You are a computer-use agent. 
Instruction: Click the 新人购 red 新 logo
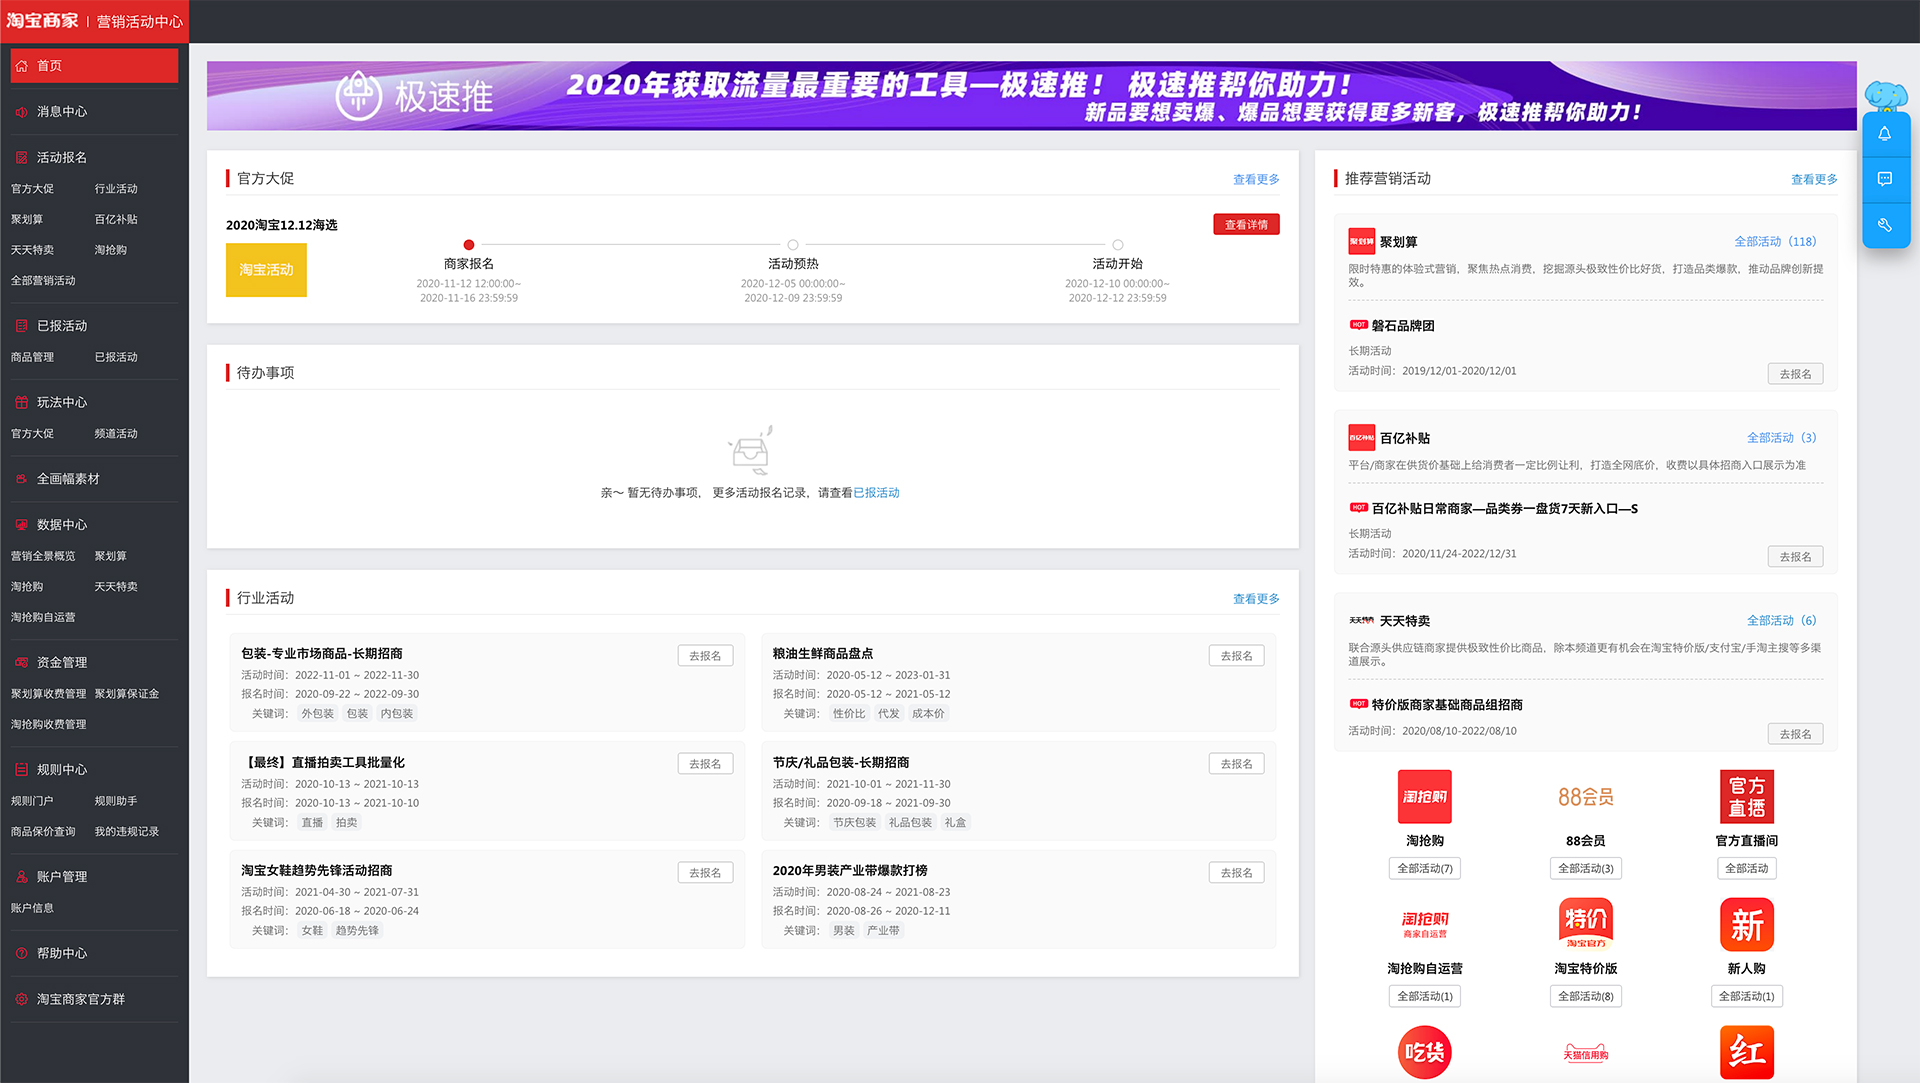(x=1747, y=924)
